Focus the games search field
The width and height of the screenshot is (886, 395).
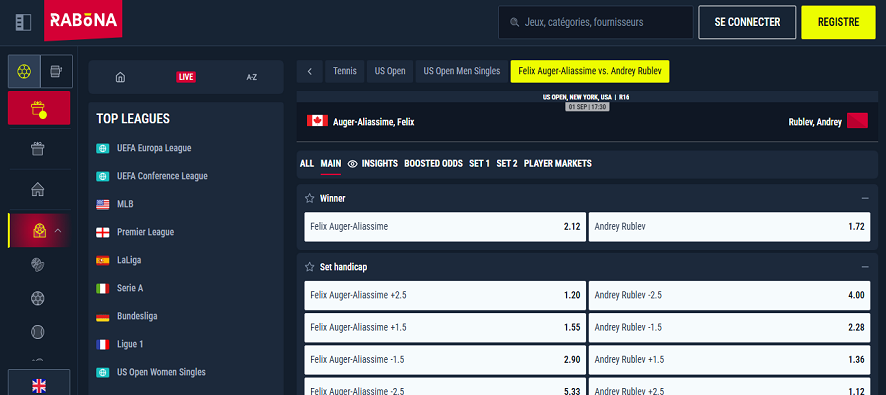pyautogui.click(x=596, y=23)
